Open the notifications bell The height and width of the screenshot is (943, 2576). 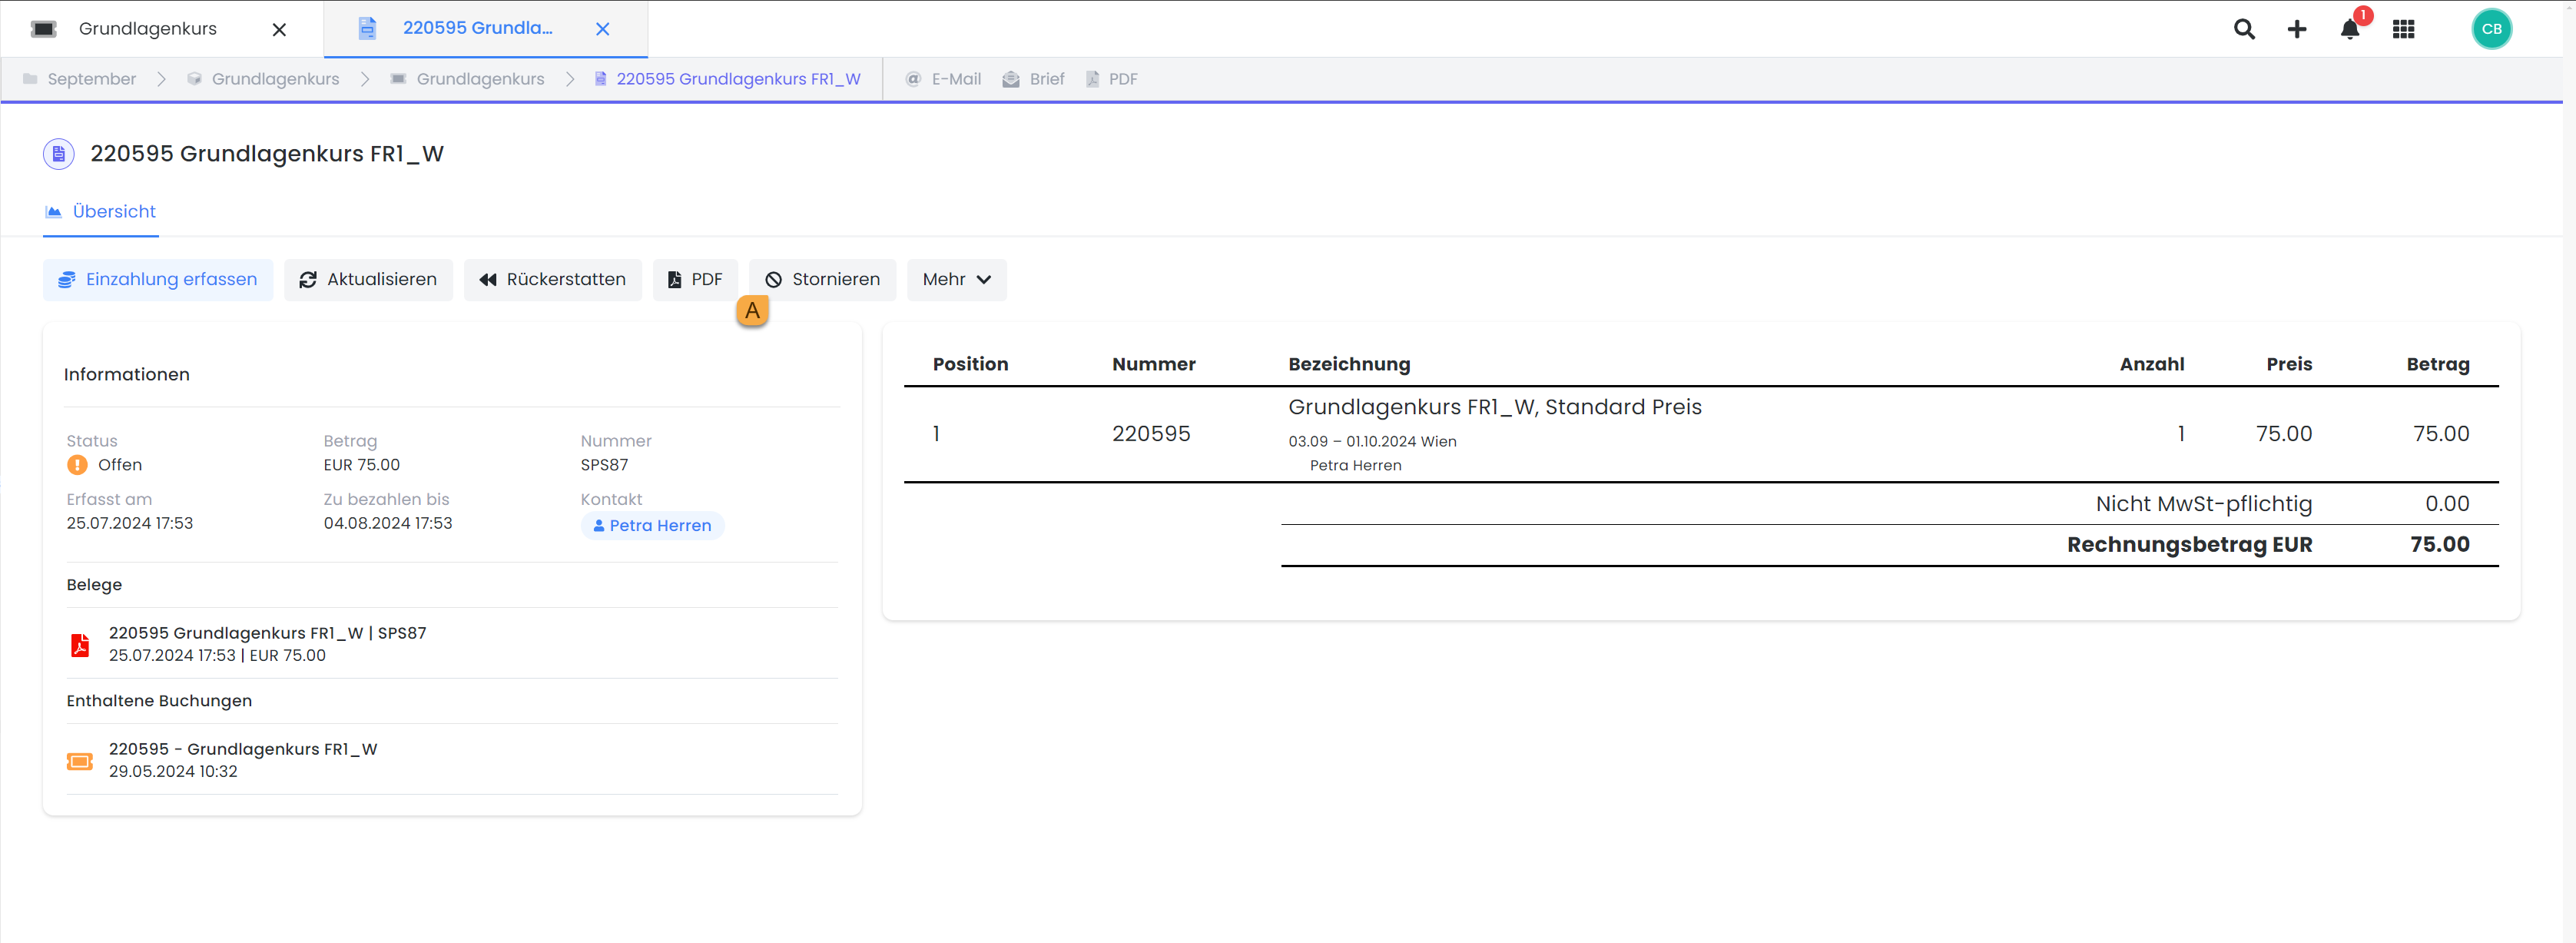[2350, 29]
